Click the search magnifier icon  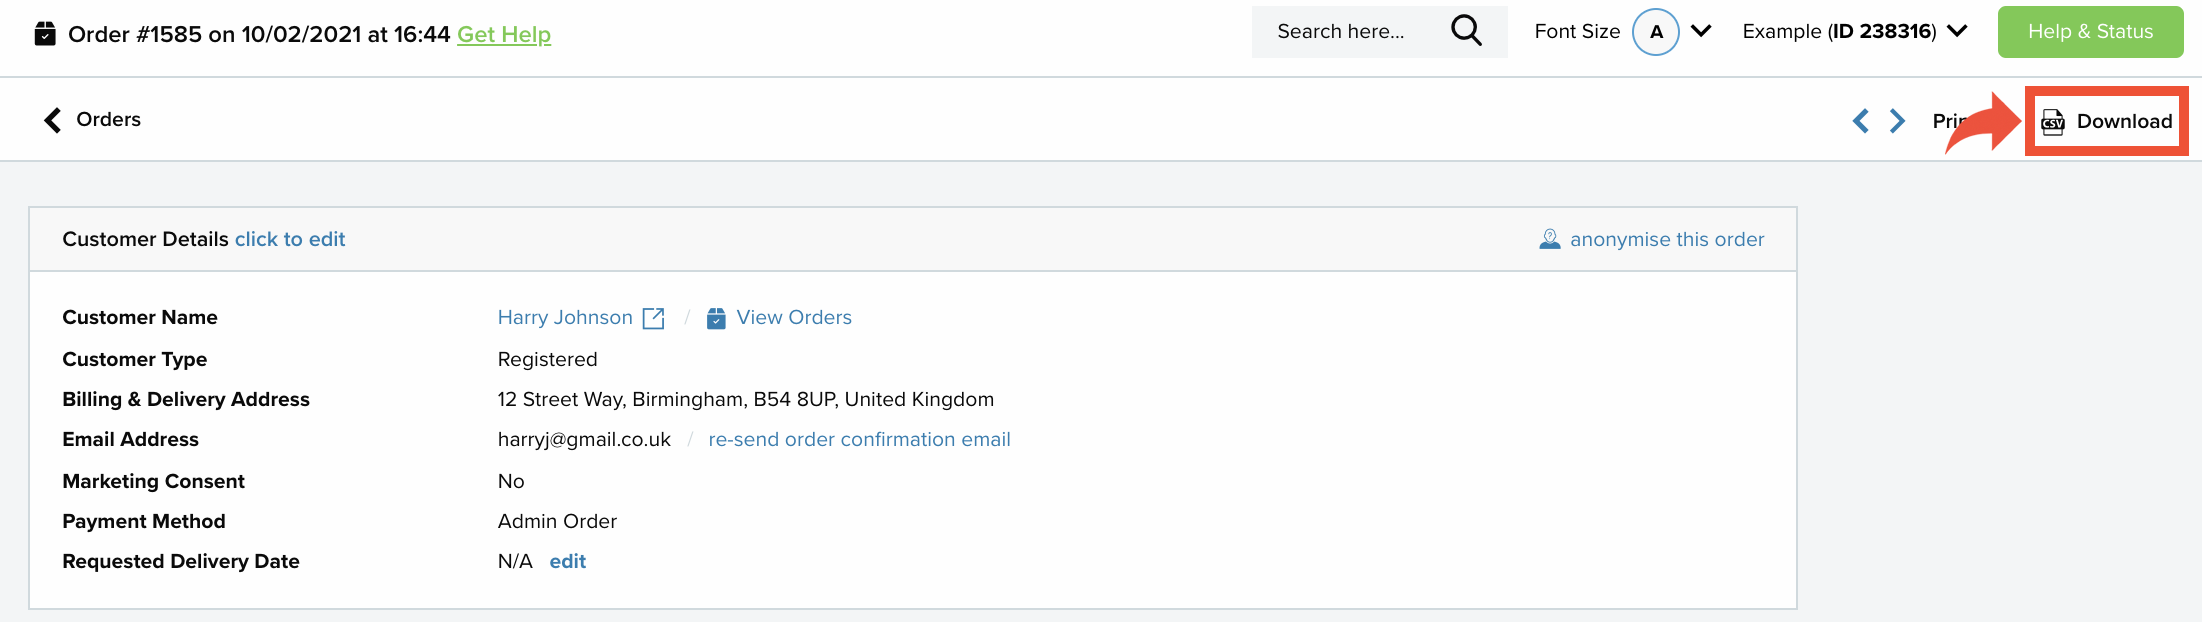click(x=1466, y=31)
